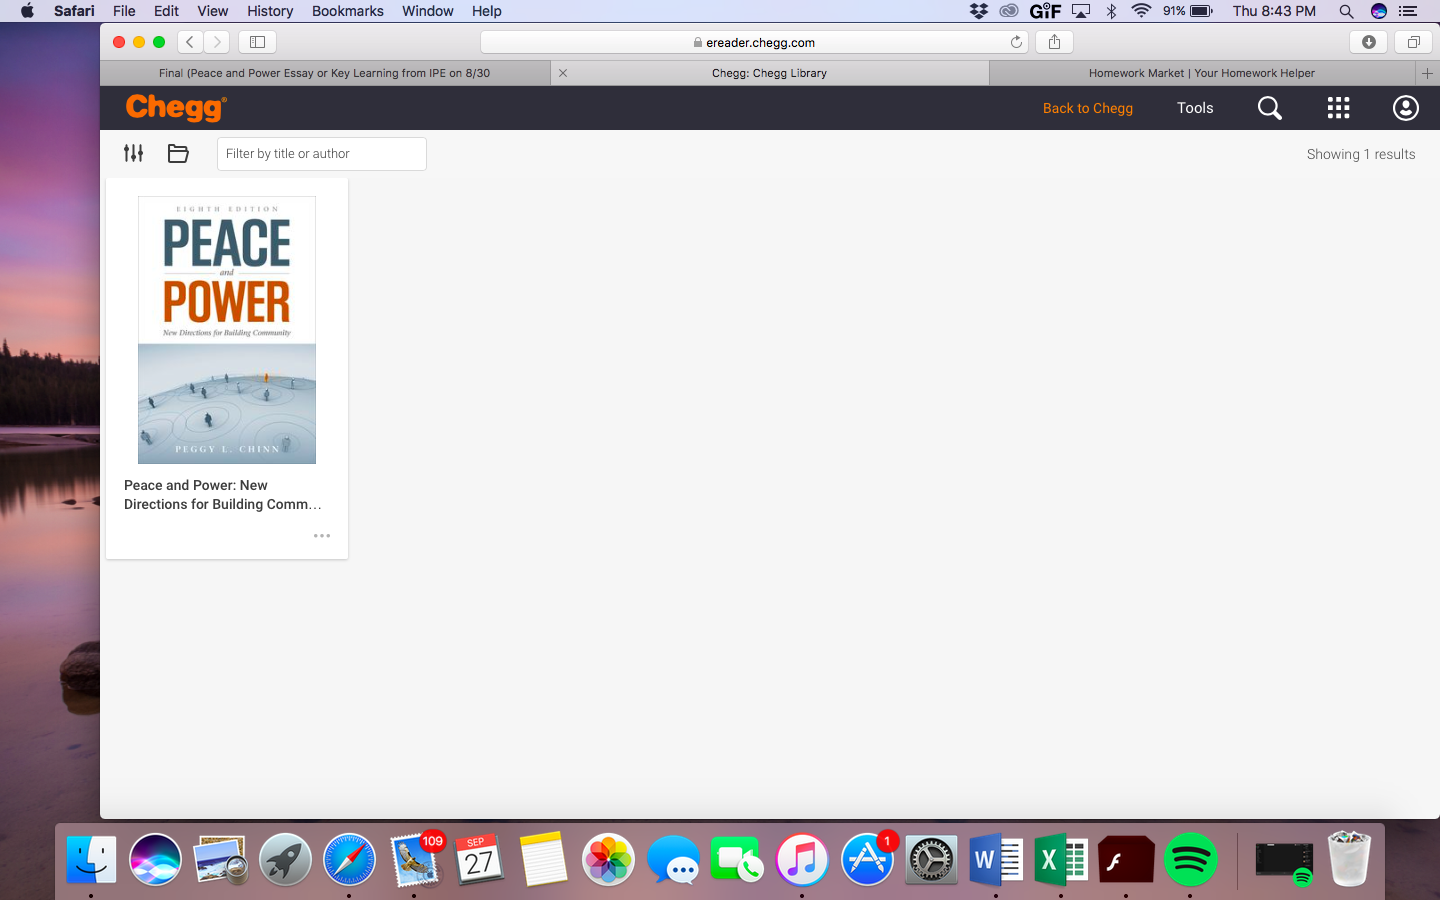Open Calendar from the Dock
This screenshot has width=1440, height=900.
click(479, 859)
